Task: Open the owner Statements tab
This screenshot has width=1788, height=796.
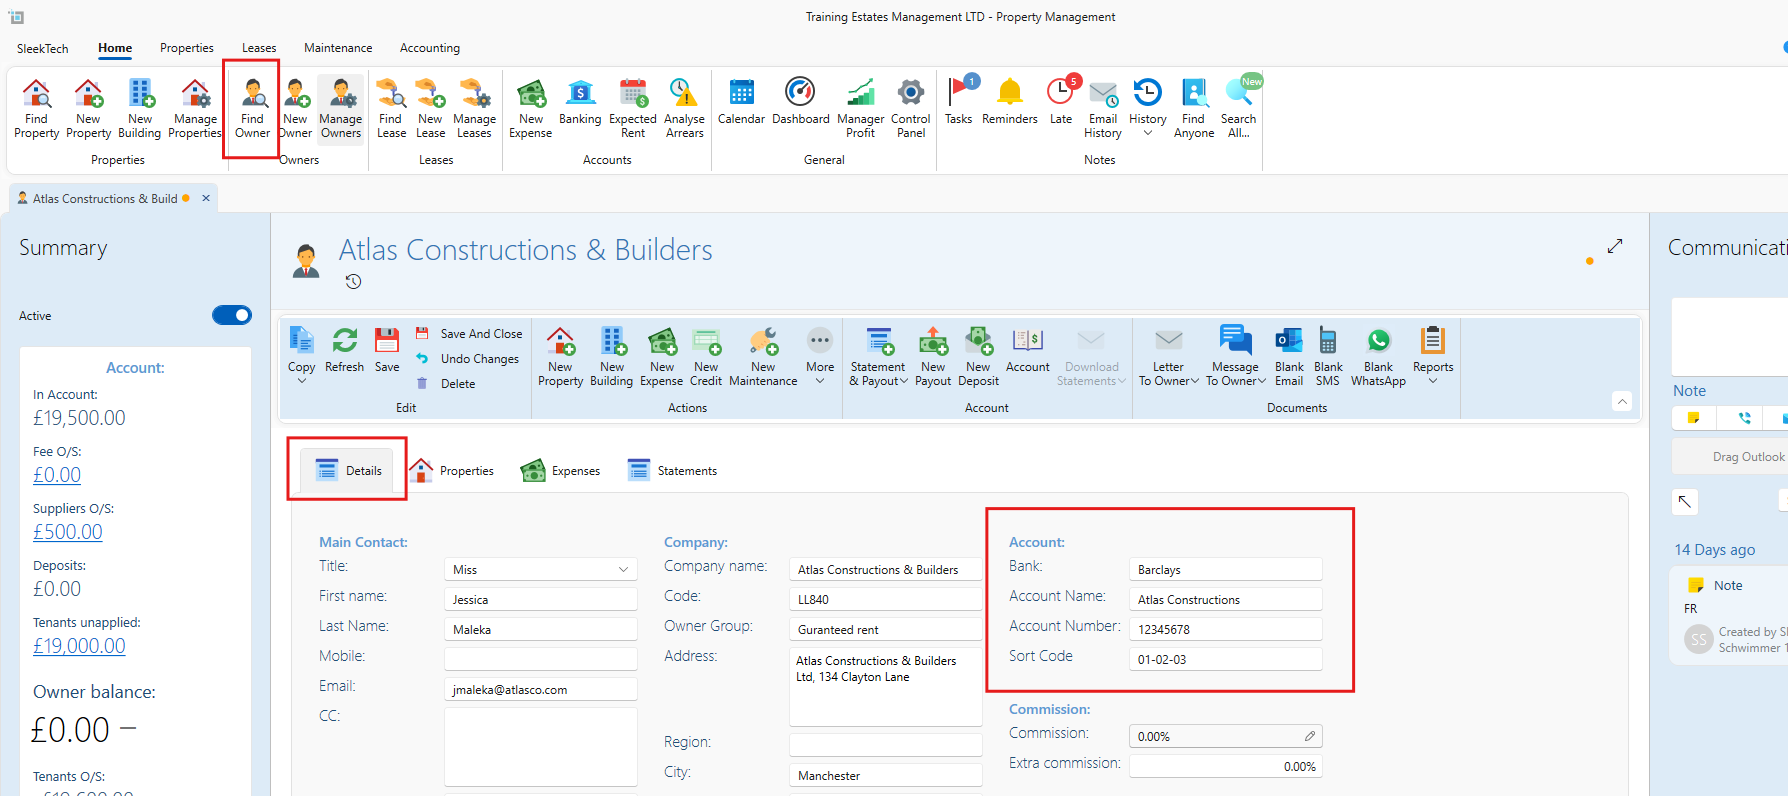Action: pos(672,471)
